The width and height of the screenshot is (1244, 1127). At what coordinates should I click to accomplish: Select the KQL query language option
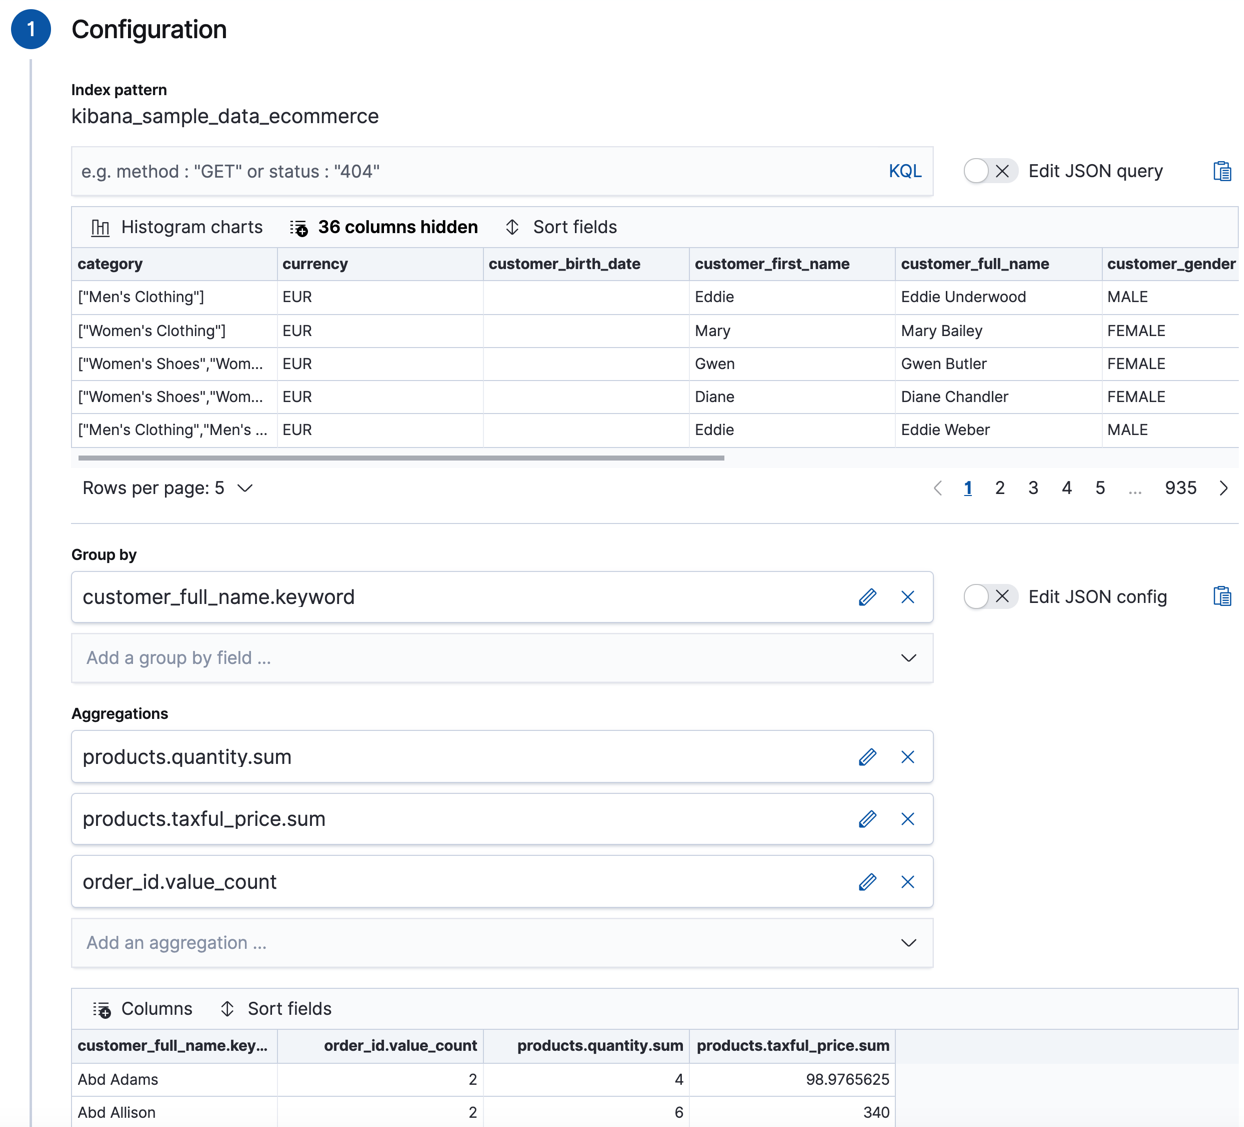point(904,170)
